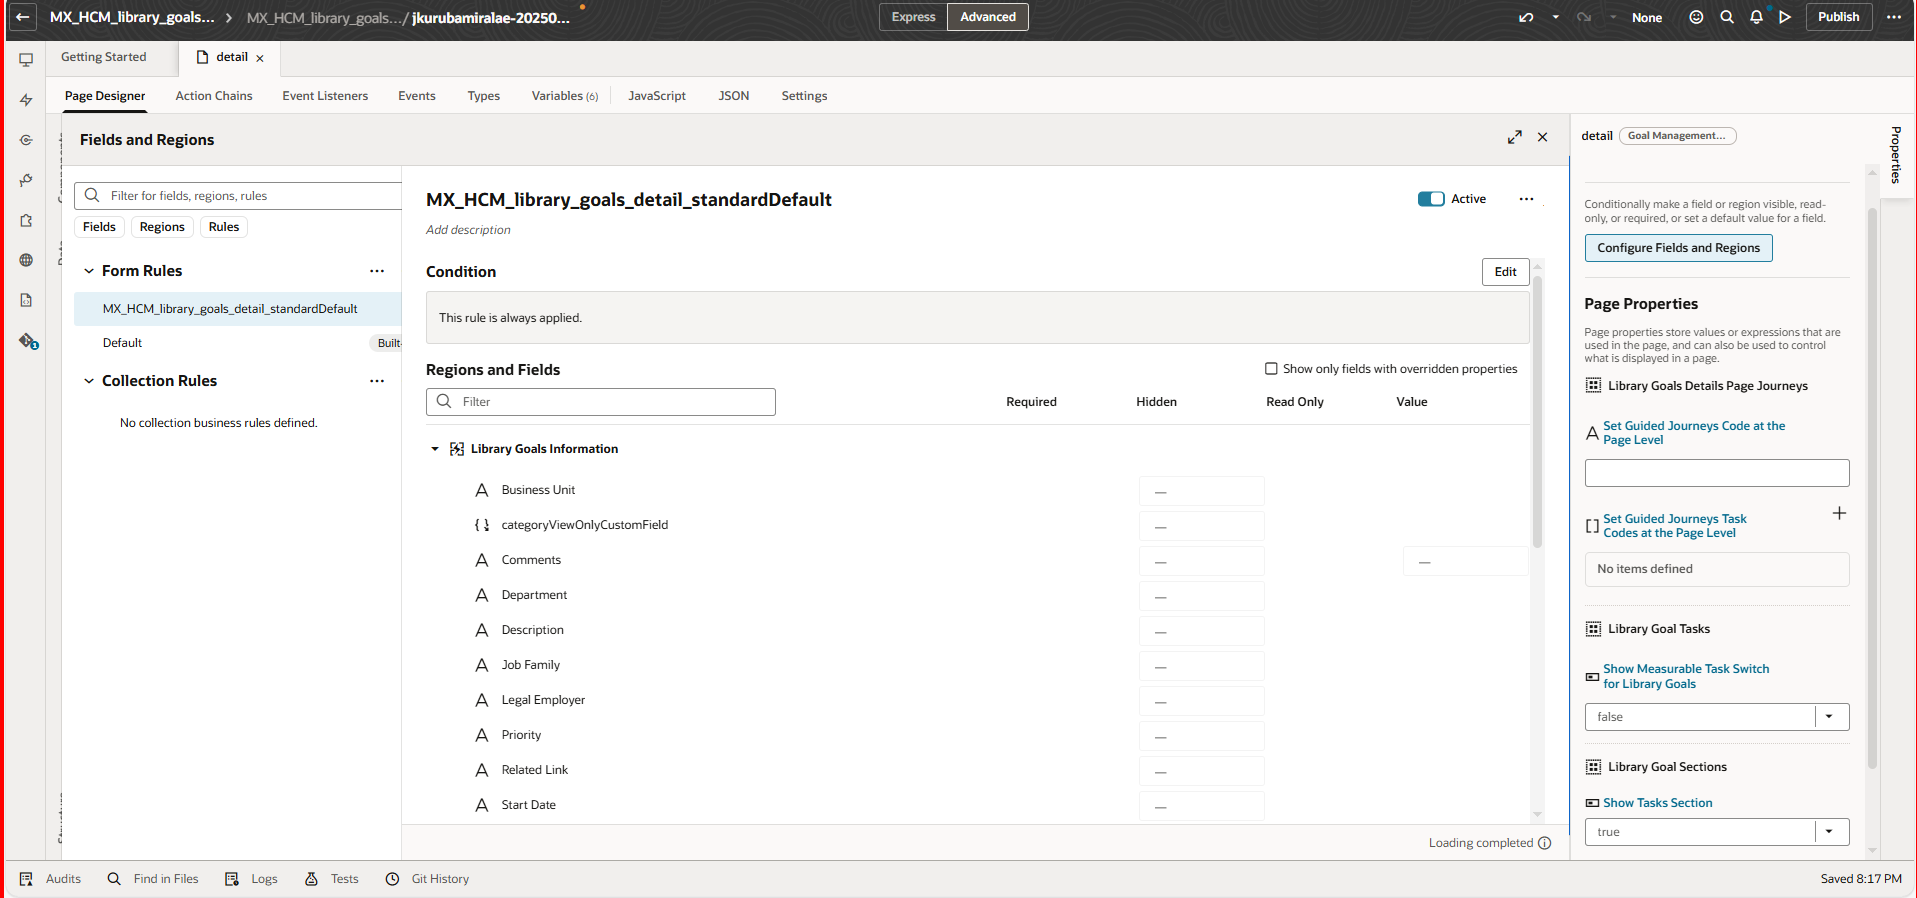Viewport: 1917px width, 898px height.
Task: Click the Preview play icon
Action: pos(1785,17)
